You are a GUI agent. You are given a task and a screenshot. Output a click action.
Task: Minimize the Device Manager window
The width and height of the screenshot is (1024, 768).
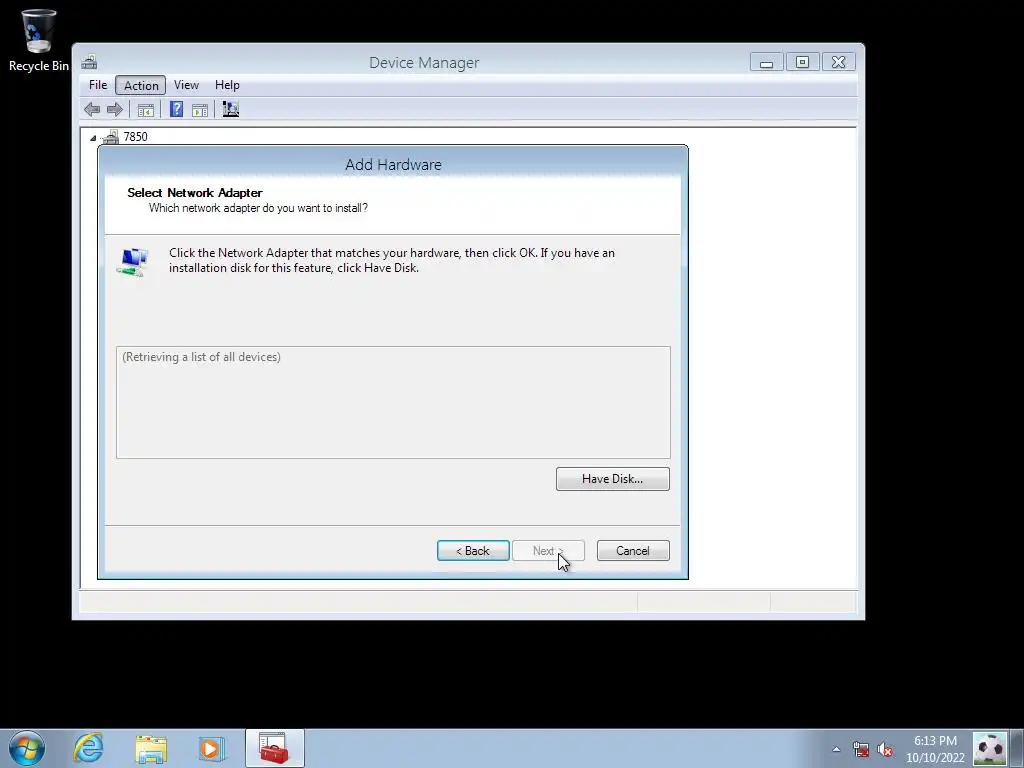767,63
